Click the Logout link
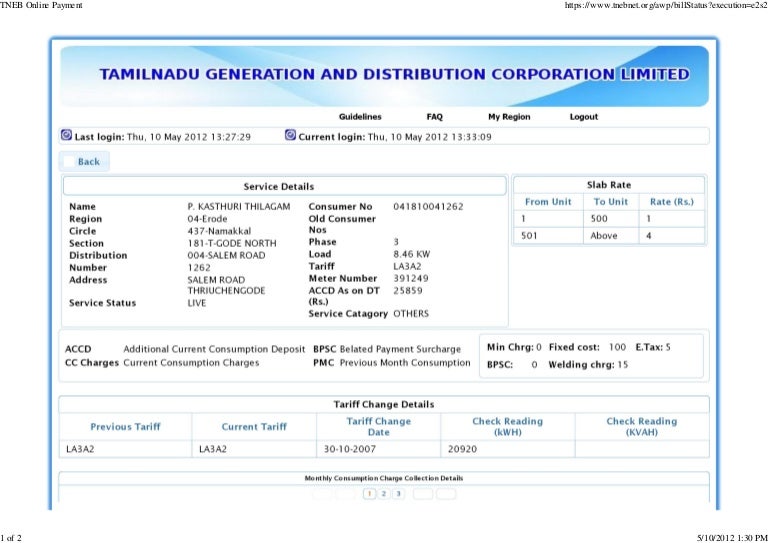 [x=584, y=117]
